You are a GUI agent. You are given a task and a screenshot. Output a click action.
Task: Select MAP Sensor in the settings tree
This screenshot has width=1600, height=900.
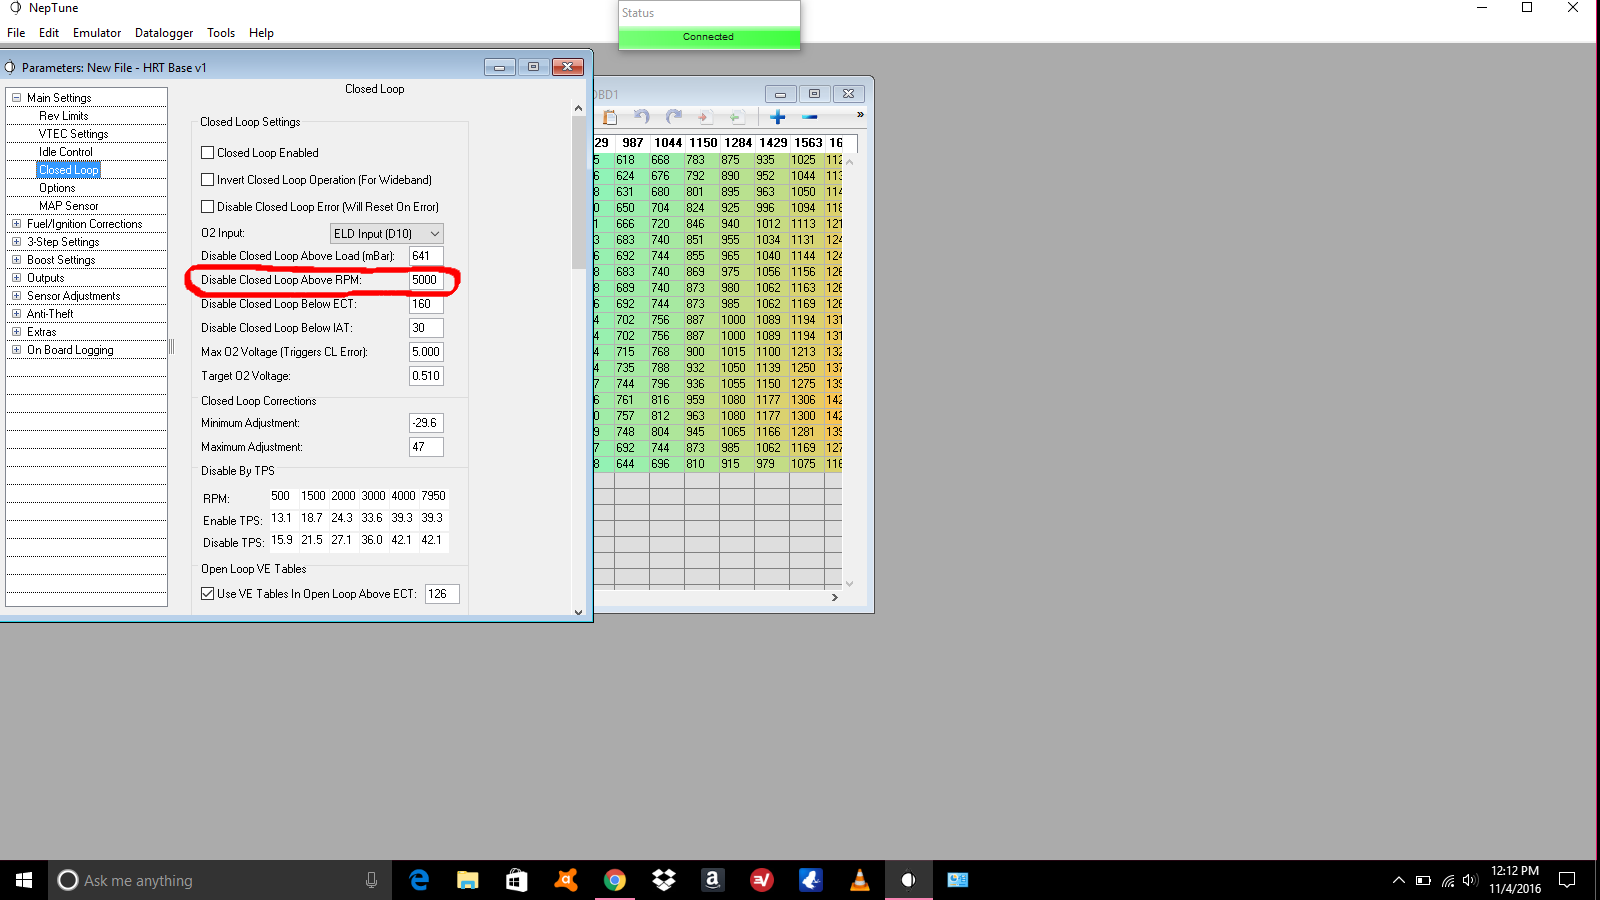68,206
